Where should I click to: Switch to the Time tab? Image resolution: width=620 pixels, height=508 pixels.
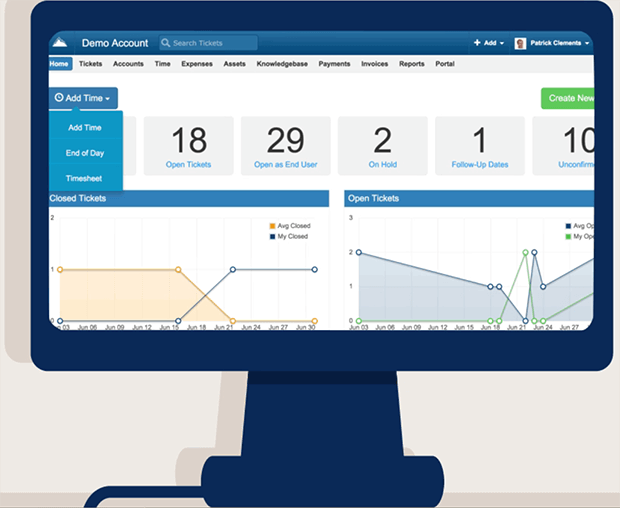(x=163, y=64)
